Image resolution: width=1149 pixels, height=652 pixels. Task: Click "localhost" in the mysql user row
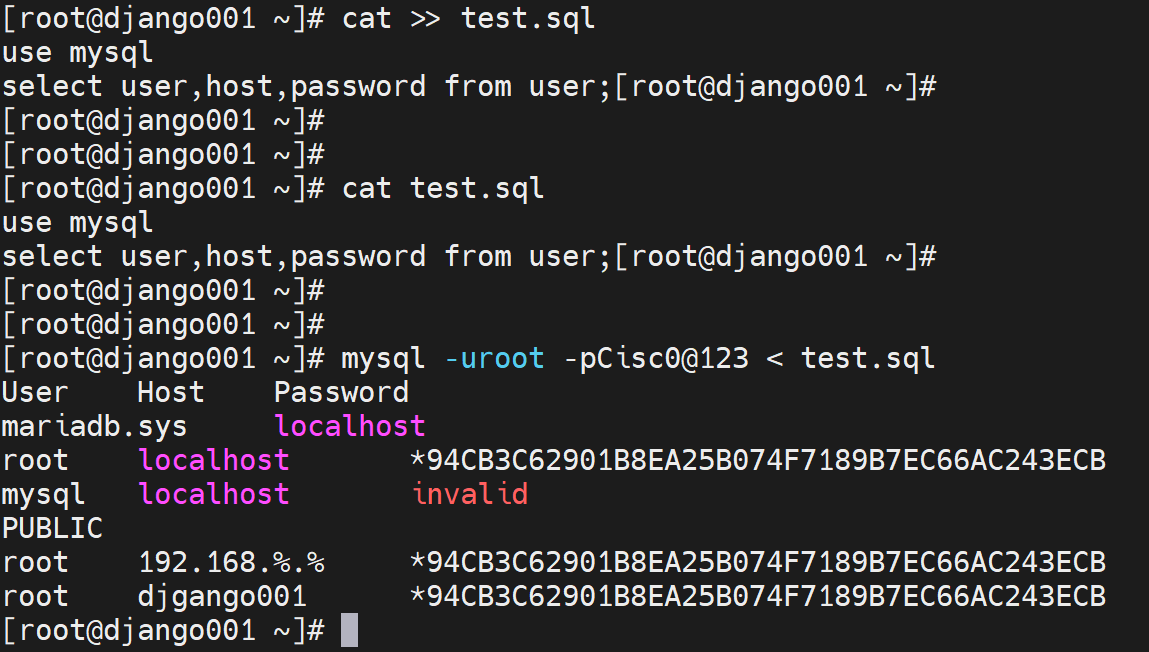[214, 494]
